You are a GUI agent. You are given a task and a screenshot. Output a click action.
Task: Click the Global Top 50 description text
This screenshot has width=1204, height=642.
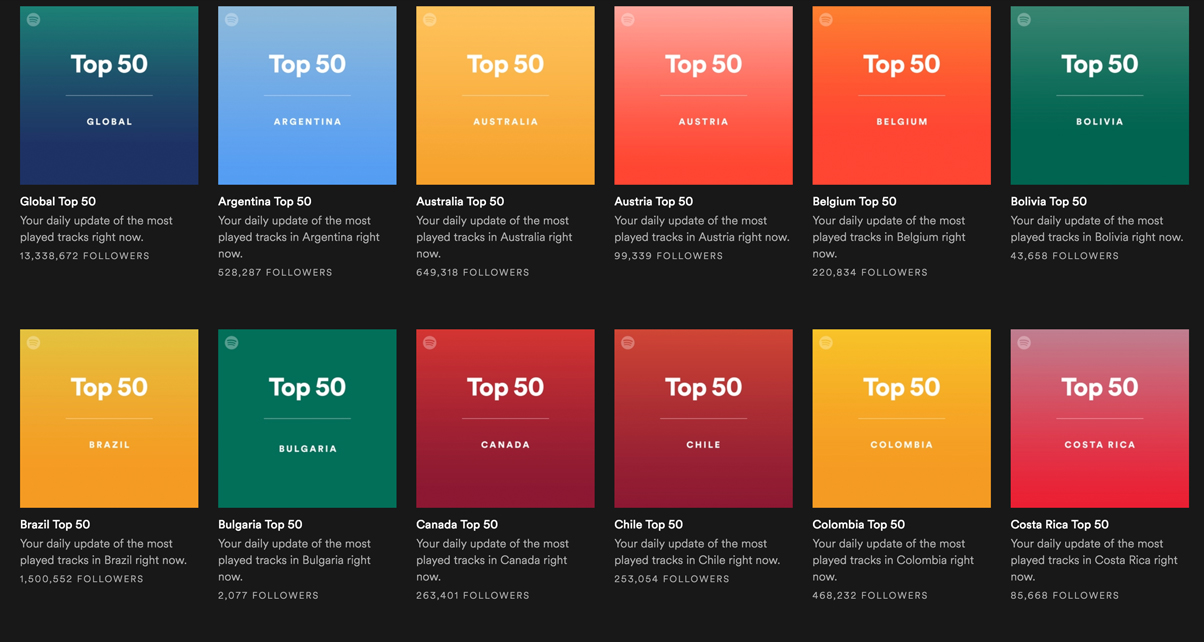(96, 229)
